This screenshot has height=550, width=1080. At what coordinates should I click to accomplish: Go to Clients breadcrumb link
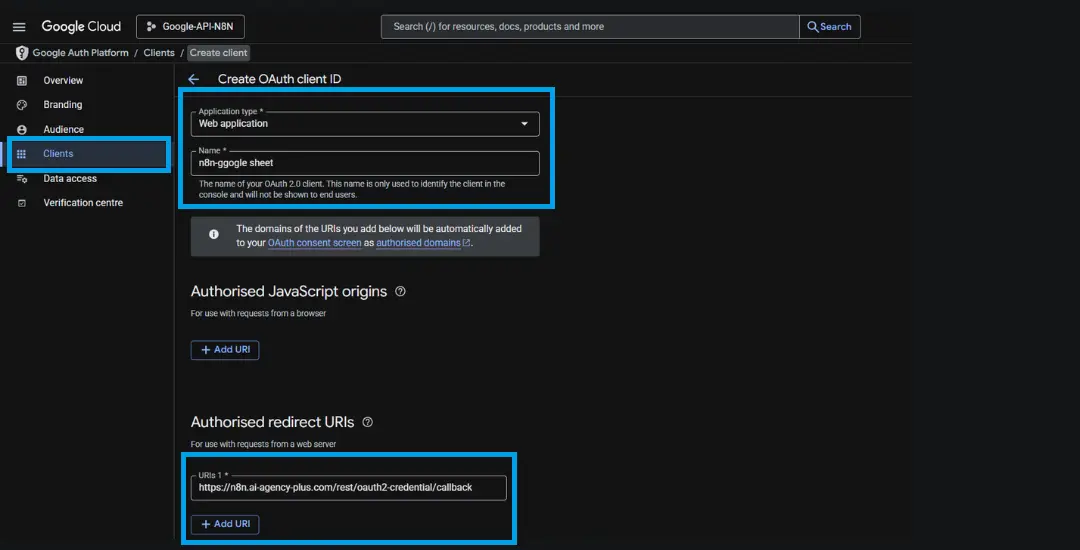[159, 53]
